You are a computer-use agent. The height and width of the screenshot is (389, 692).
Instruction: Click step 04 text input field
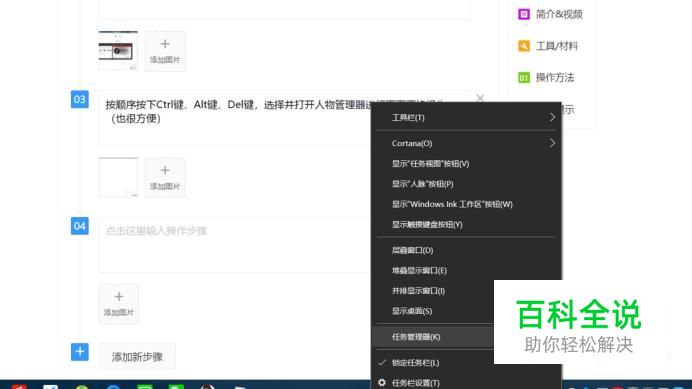[x=235, y=245]
